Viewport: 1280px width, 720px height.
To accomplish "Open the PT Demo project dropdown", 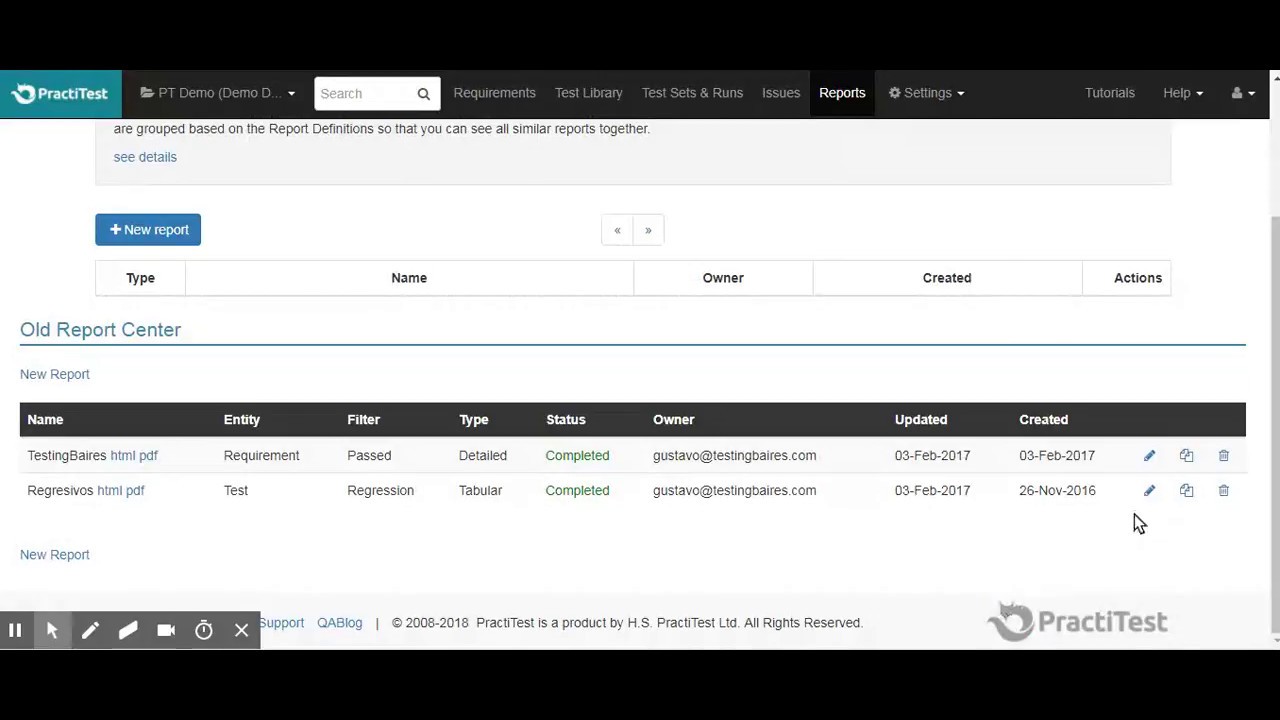I will click(x=217, y=93).
